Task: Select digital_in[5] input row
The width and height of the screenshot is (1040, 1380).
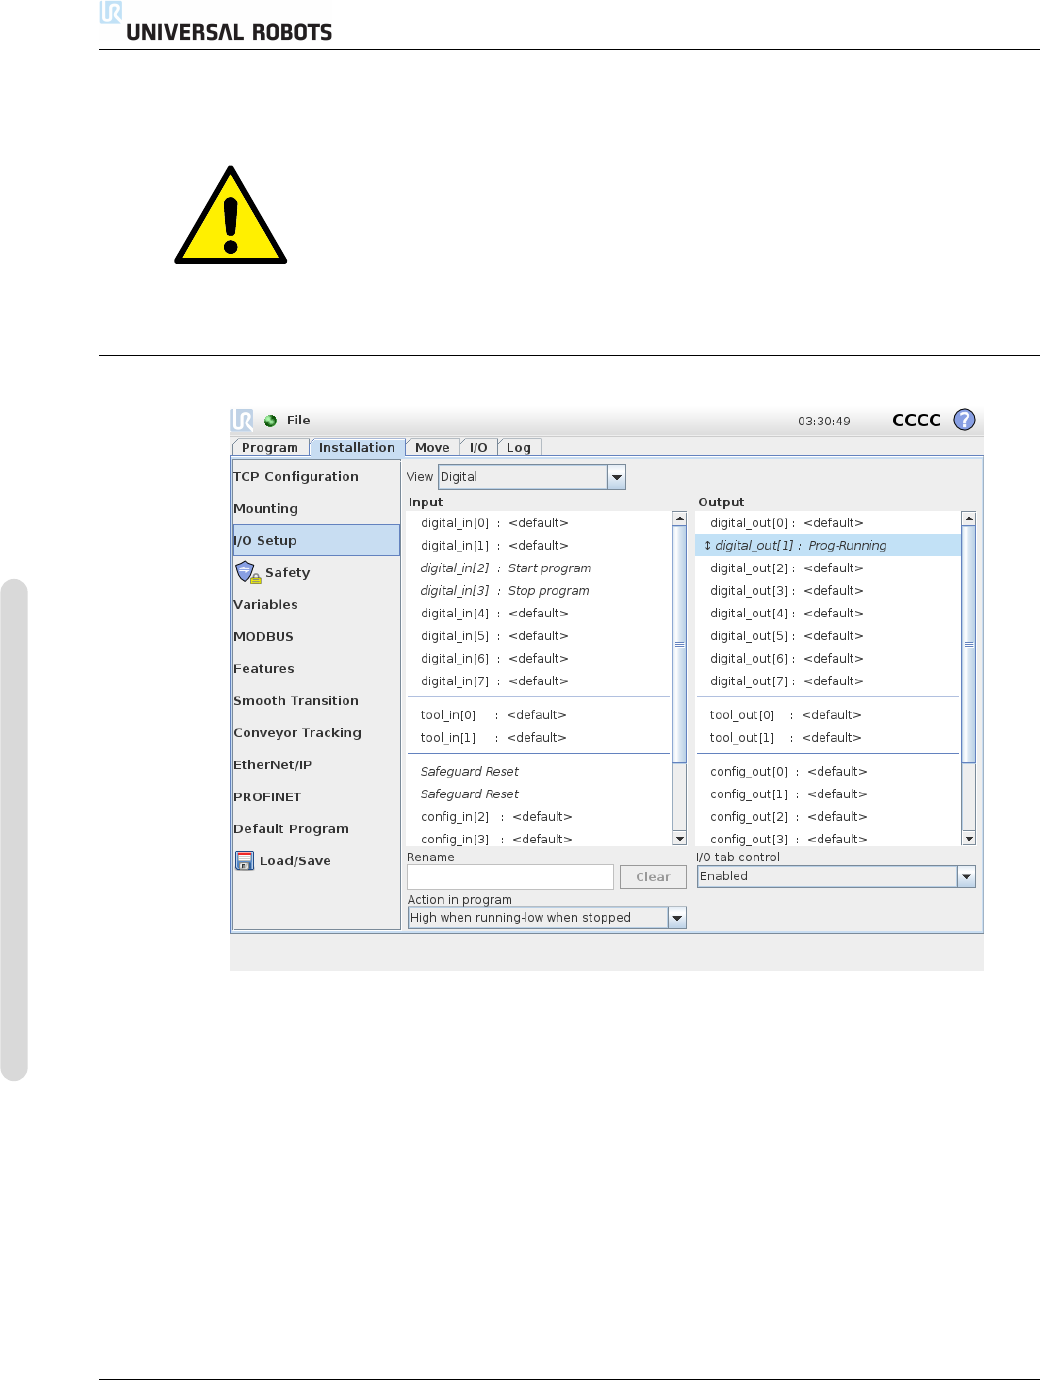Action: (539, 636)
